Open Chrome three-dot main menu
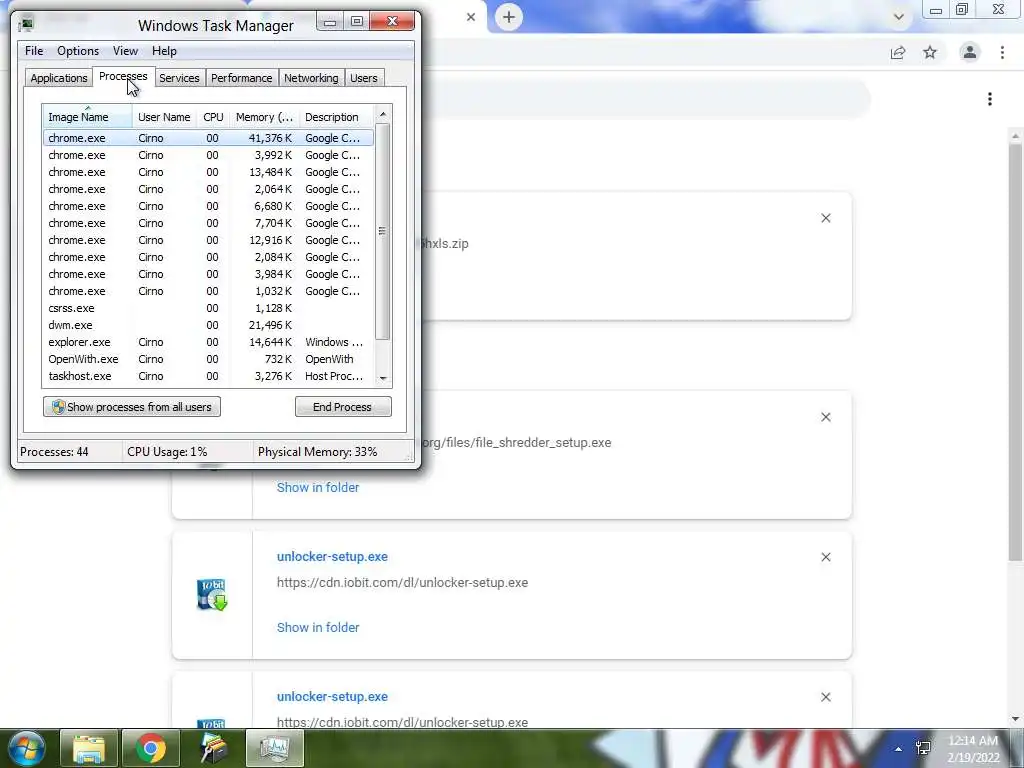 (1002, 52)
